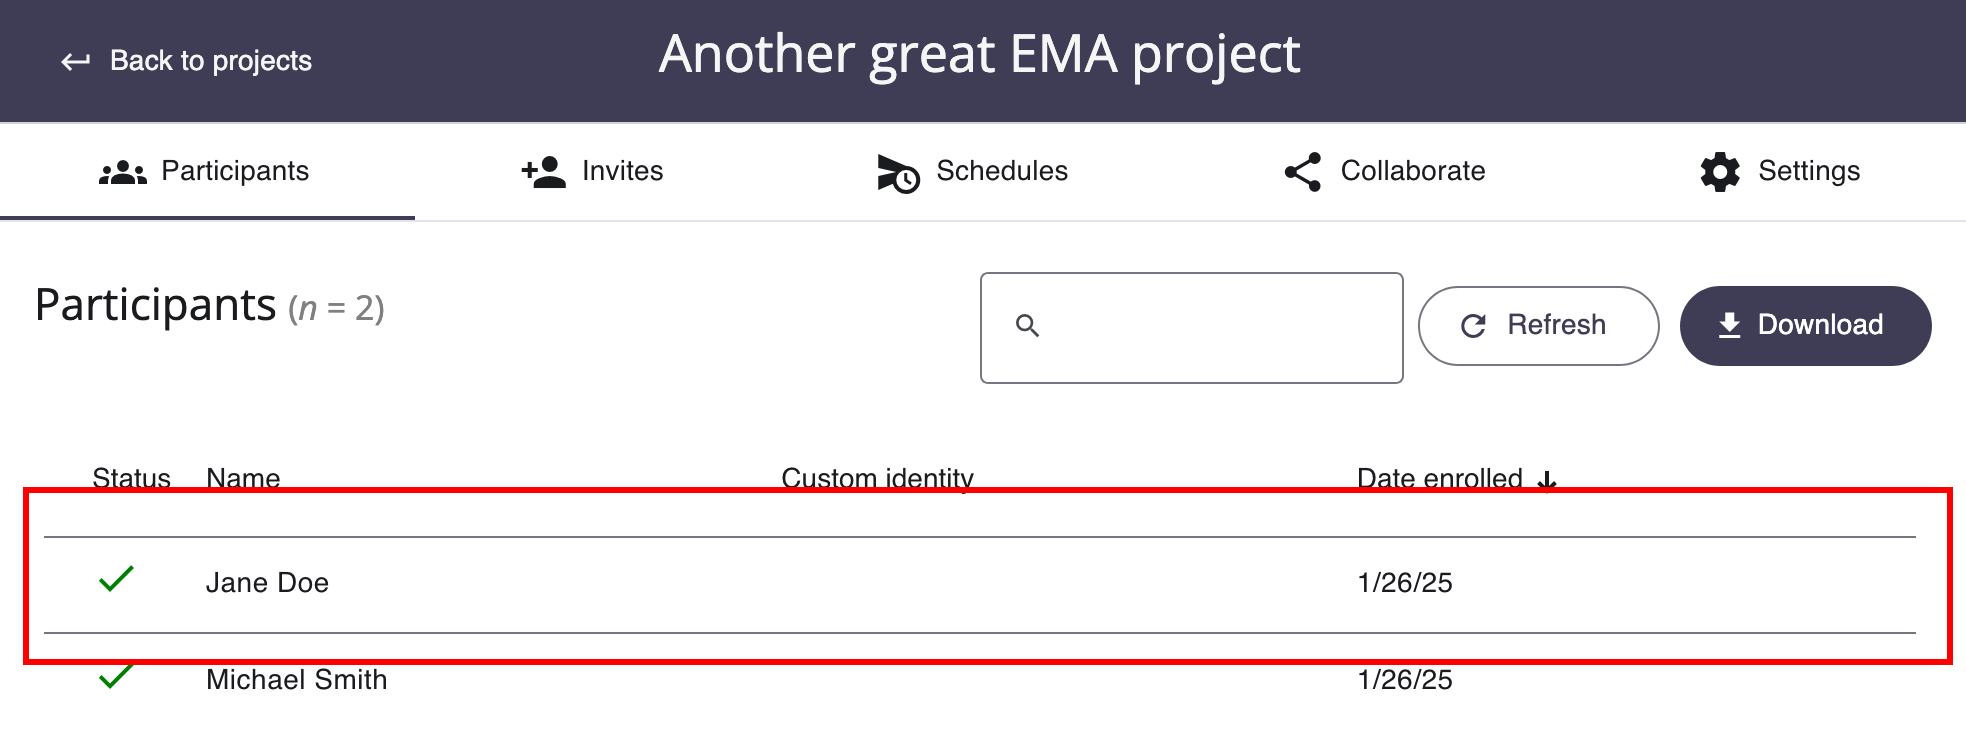Open the Schedules tab
Viewport: 1966px width, 730px height.
click(972, 171)
